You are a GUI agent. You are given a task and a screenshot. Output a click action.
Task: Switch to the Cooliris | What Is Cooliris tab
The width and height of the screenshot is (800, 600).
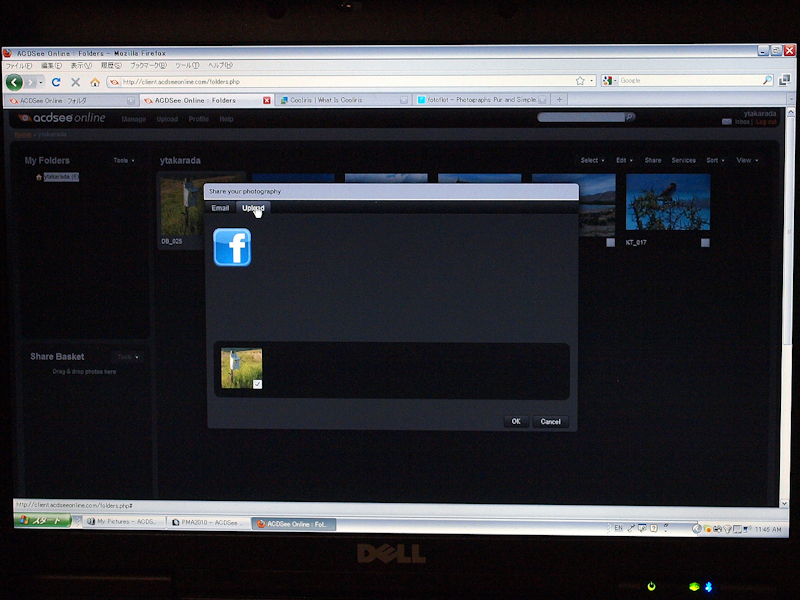344,100
